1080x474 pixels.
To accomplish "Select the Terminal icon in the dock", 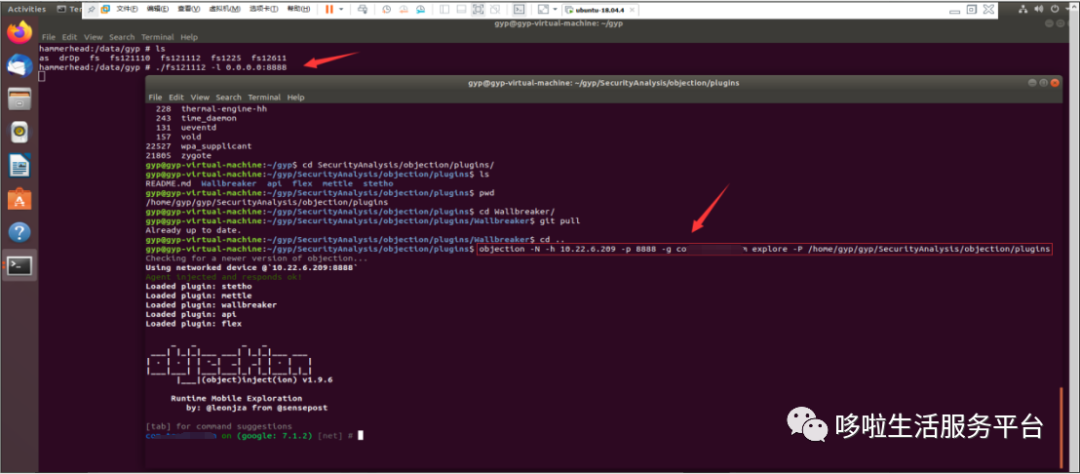I will [19, 265].
